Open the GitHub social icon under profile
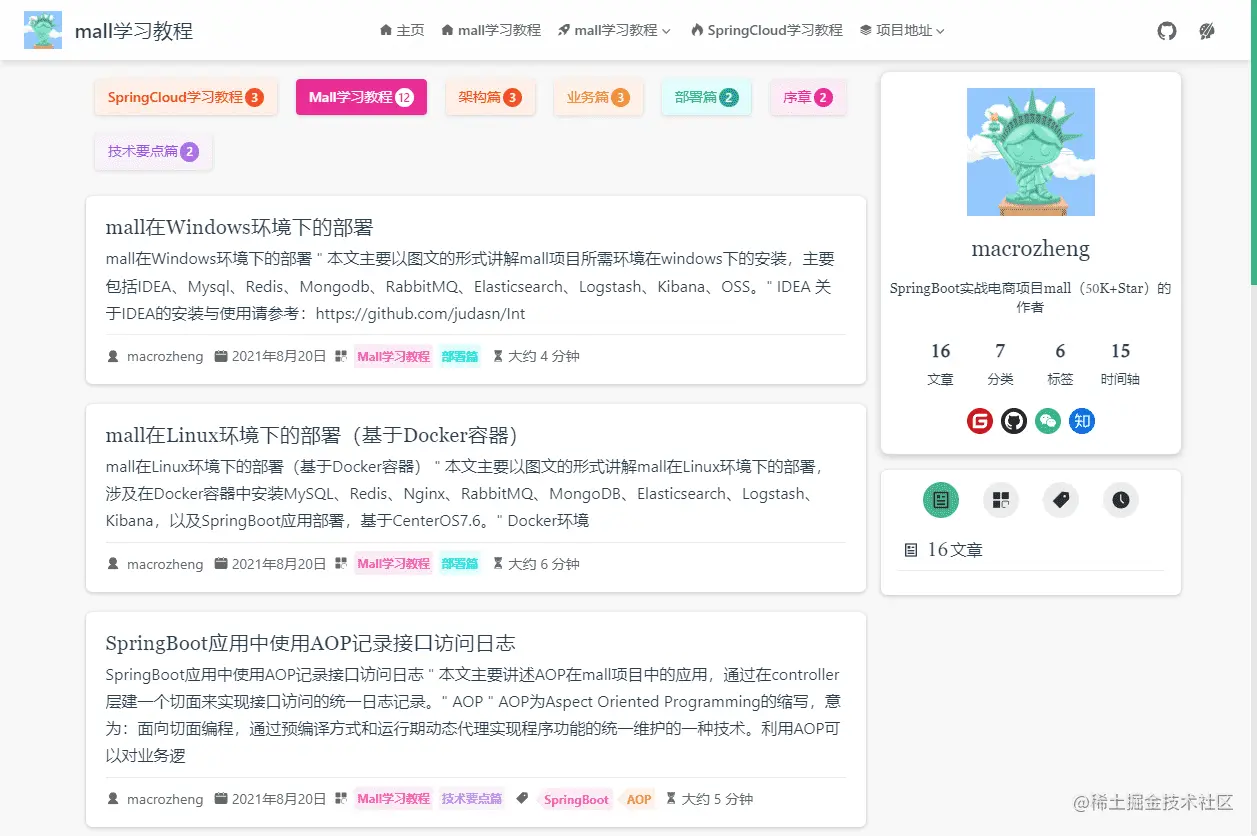This screenshot has height=836, width=1257. pyautogui.click(x=1014, y=421)
